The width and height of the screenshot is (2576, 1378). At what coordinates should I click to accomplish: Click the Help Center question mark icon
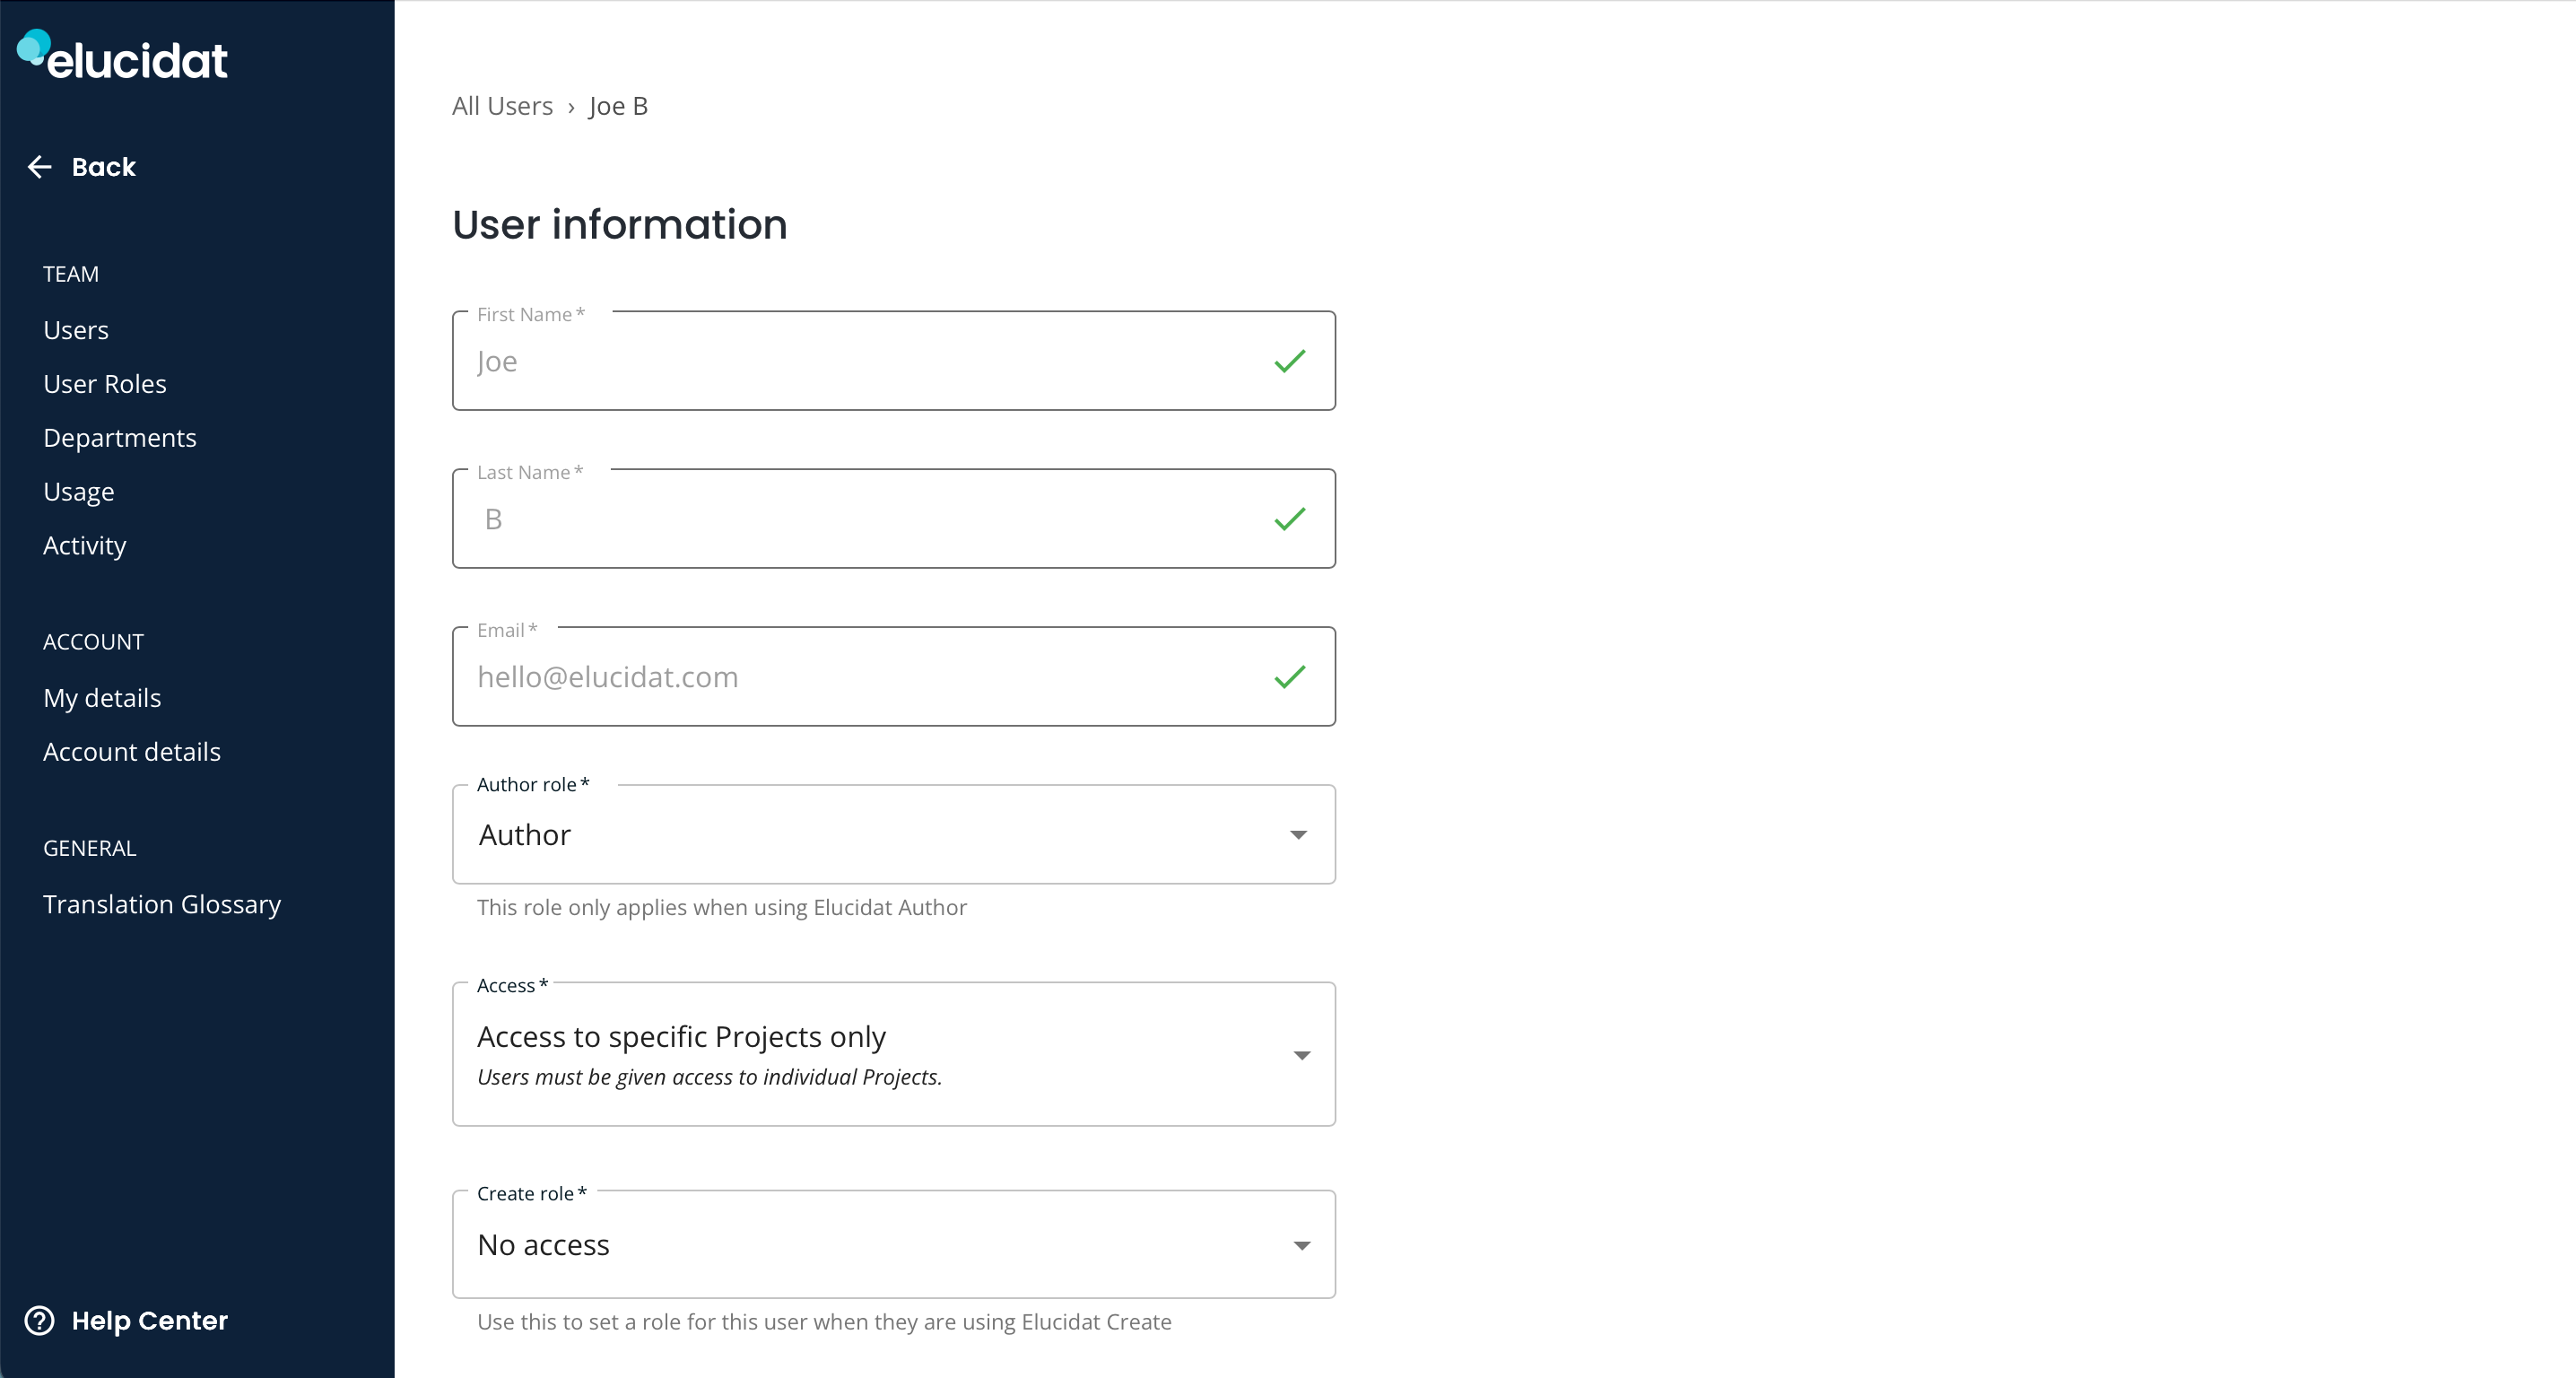[39, 1321]
